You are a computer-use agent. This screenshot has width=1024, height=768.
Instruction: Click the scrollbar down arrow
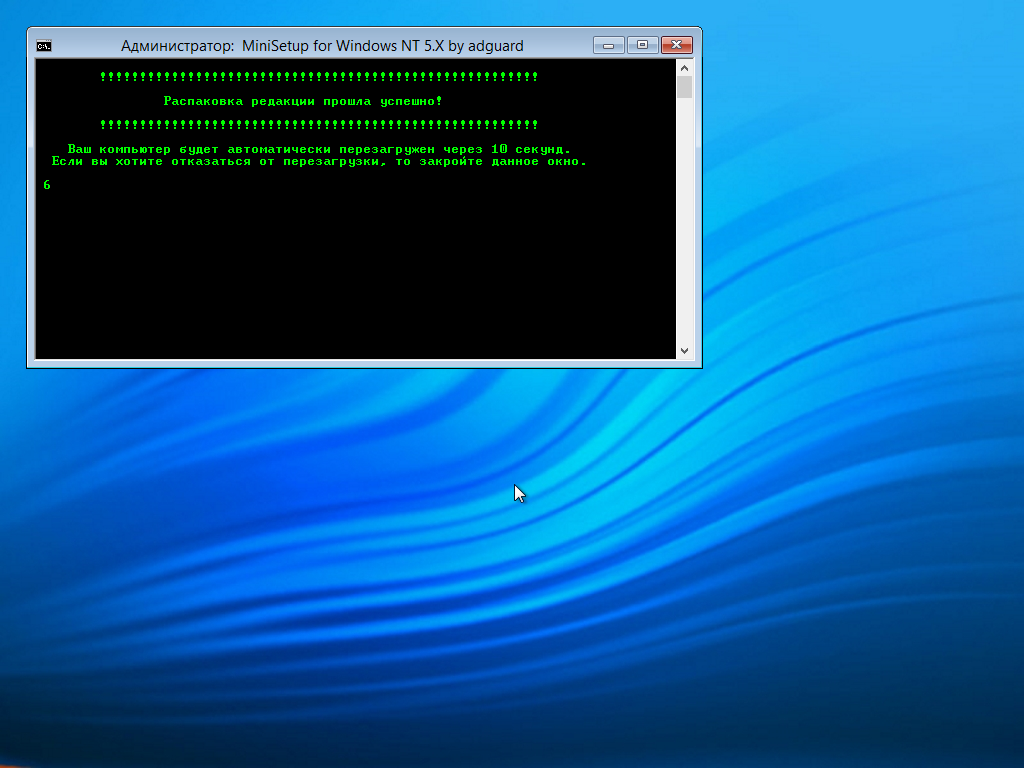[684, 351]
